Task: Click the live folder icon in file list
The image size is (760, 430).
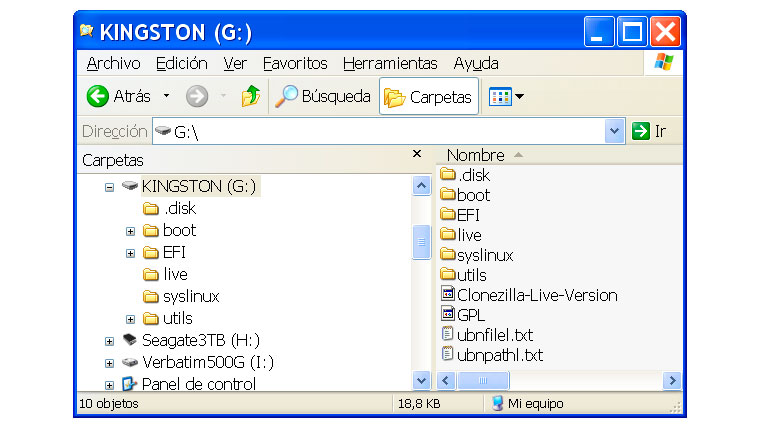Action: click(x=448, y=234)
